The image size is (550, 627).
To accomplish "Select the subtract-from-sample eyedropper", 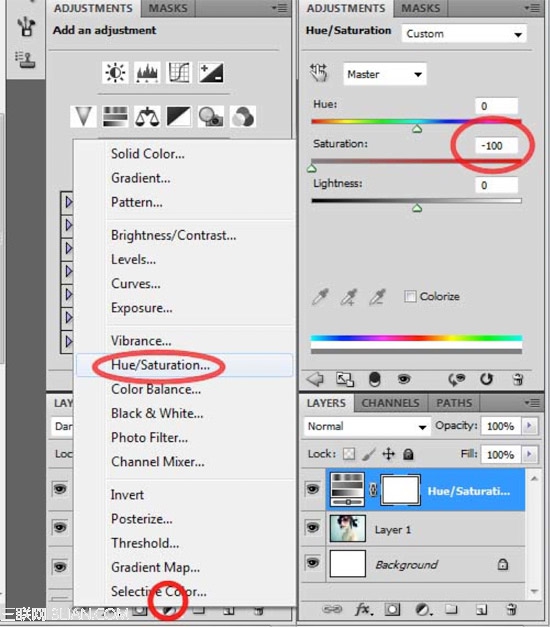I will [x=377, y=297].
